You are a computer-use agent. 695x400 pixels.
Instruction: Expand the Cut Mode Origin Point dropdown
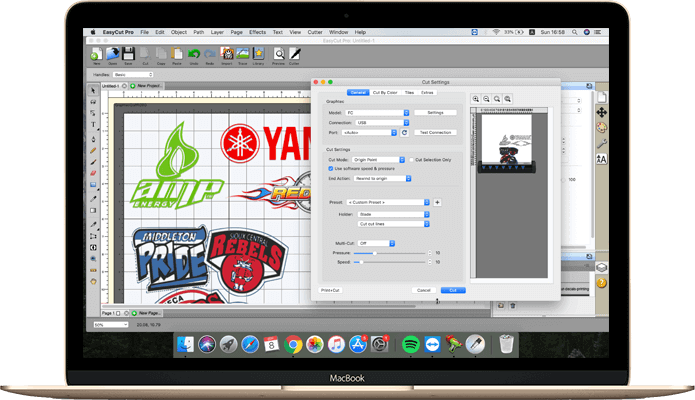pyautogui.click(x=379, y=160)
